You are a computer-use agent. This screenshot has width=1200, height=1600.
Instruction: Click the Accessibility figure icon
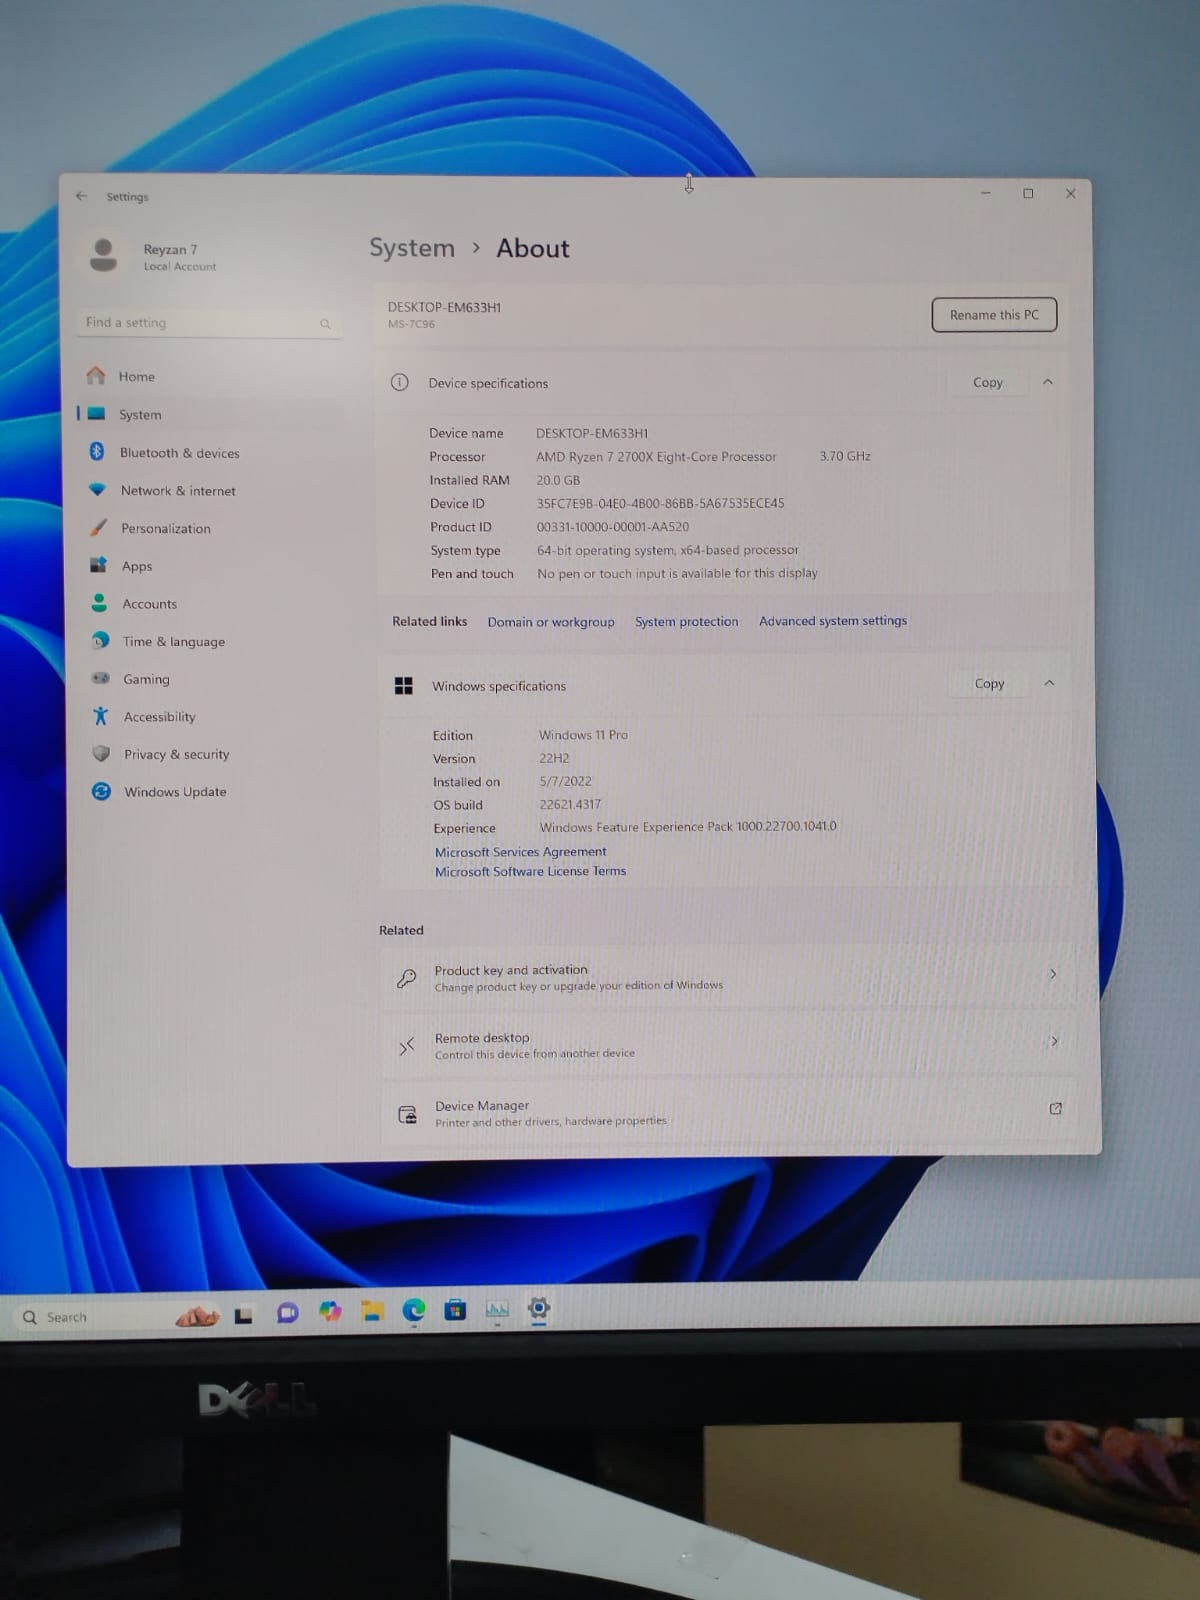click(x=100, y=716)
